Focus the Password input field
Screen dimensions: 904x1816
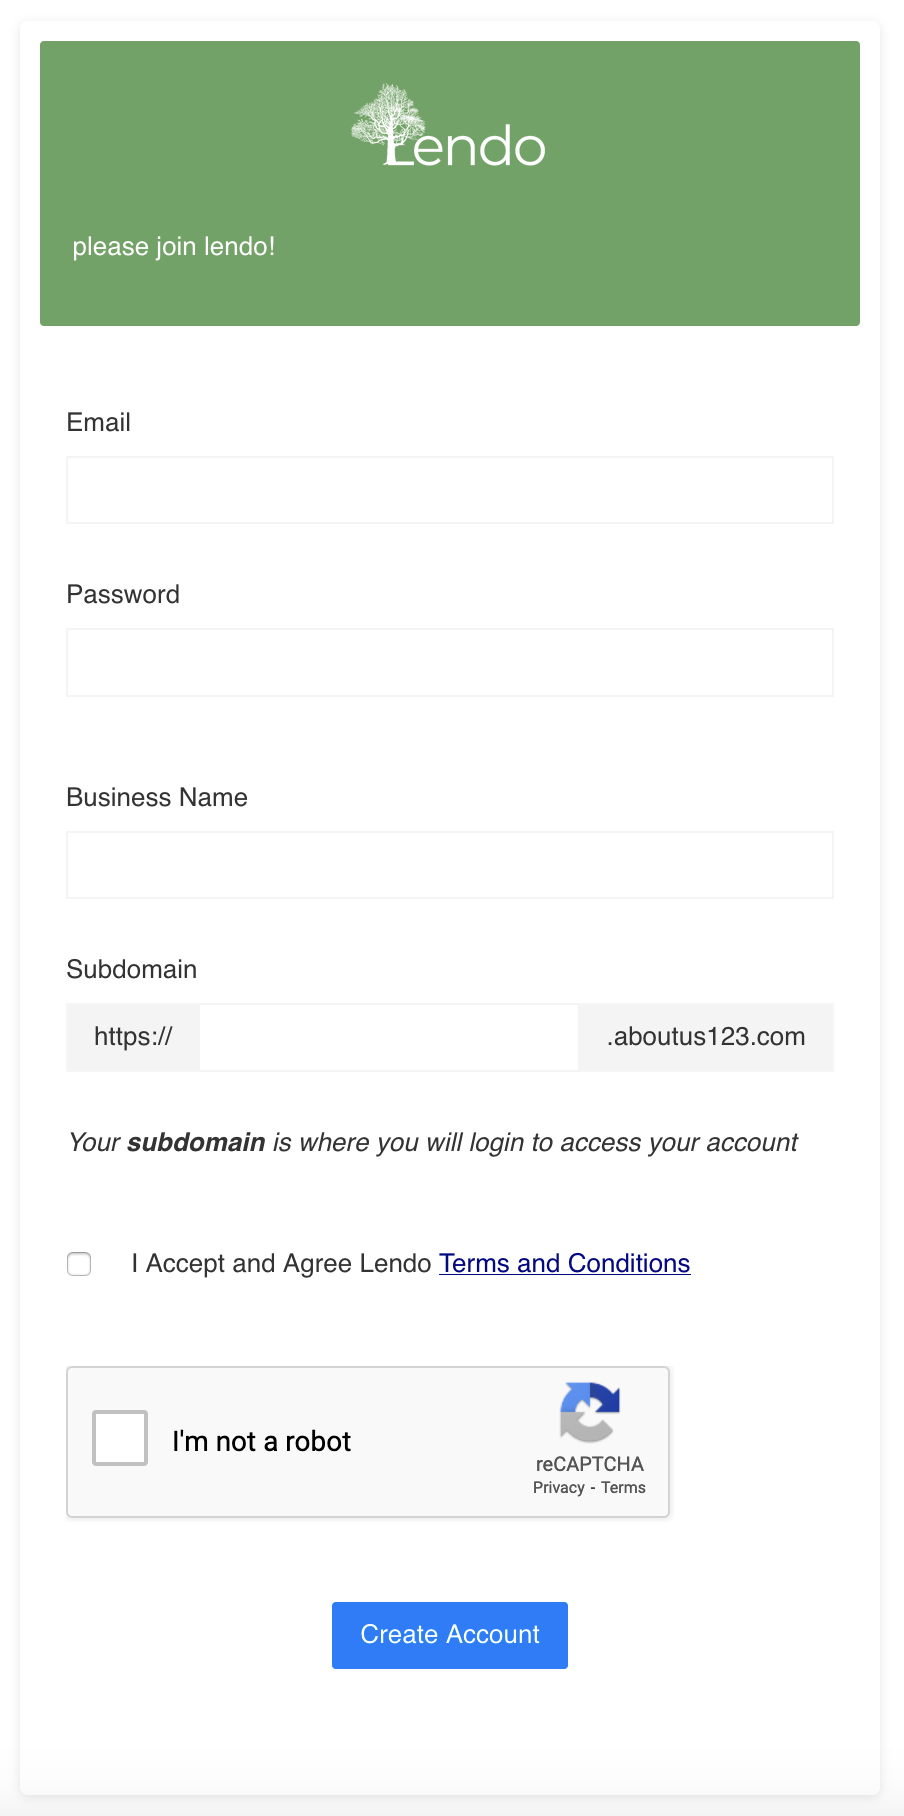pyautogui.click(x=450, y=662)
